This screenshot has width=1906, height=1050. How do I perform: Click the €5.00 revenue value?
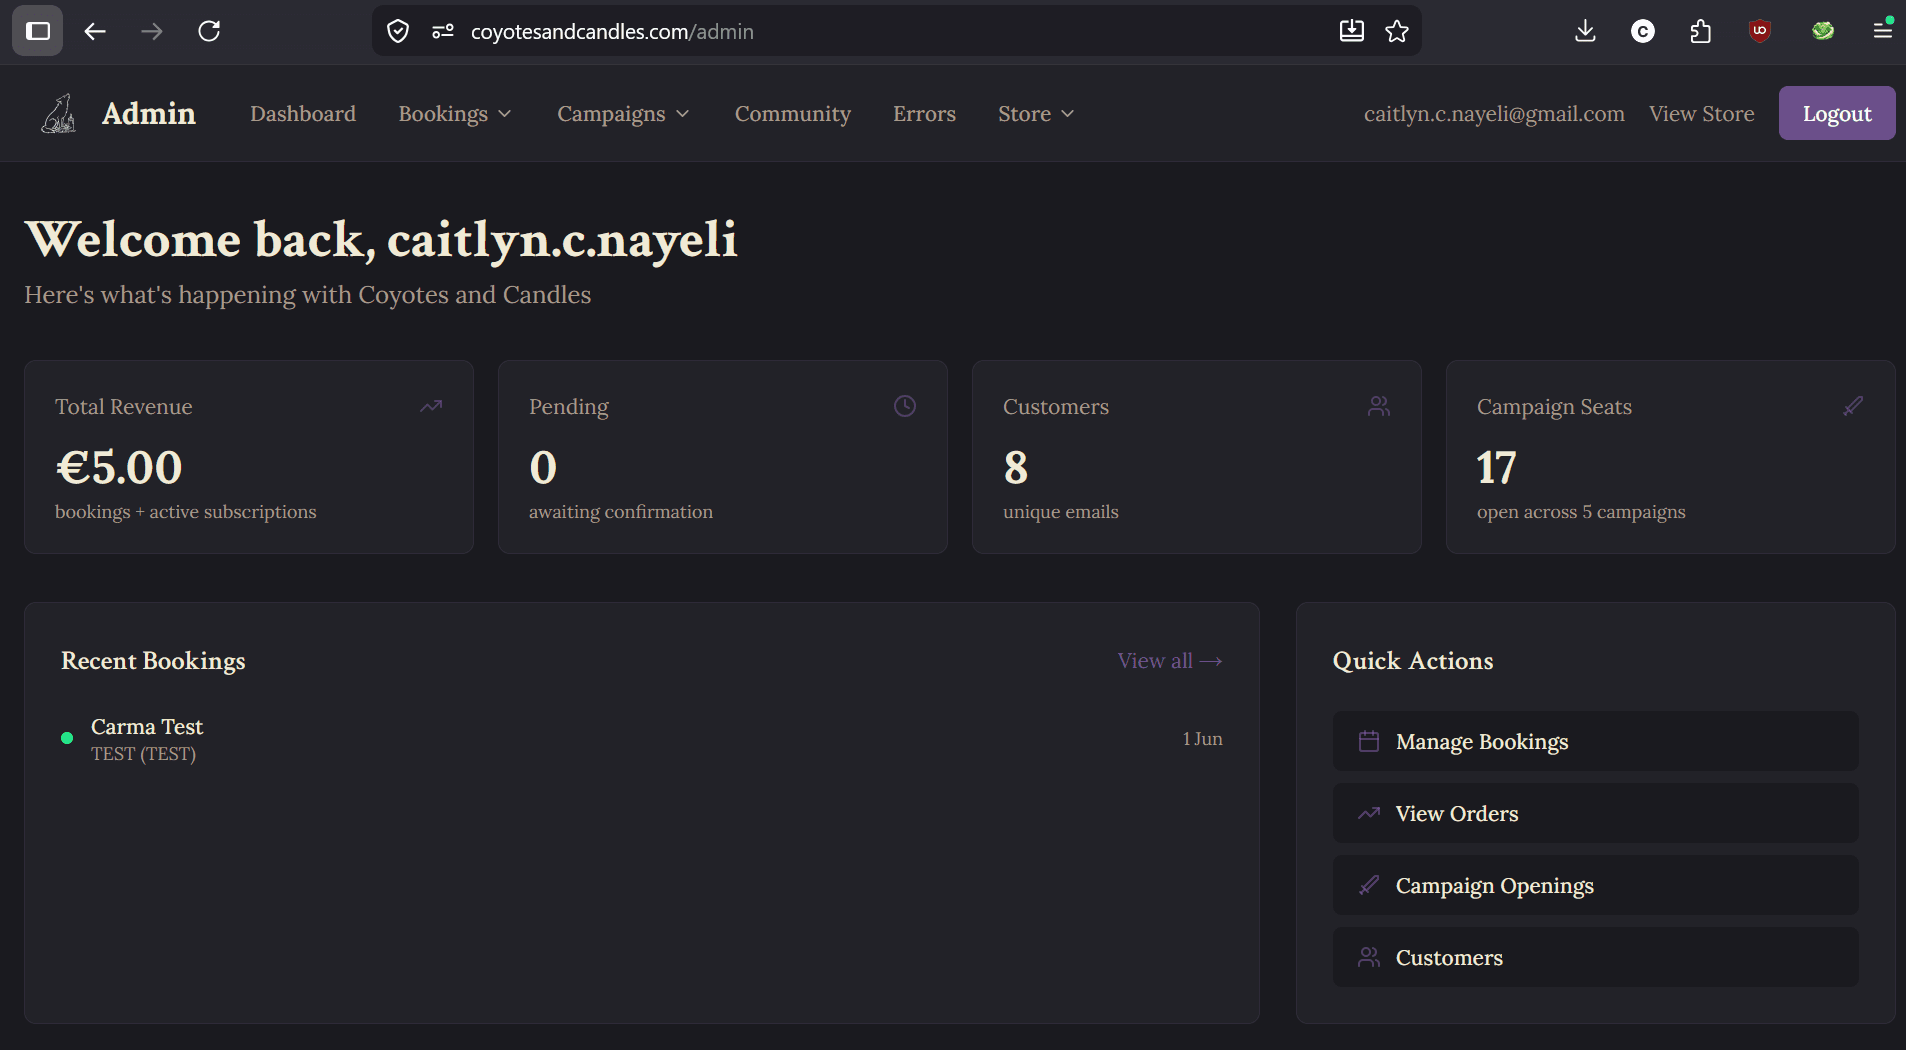click(119, 467)
